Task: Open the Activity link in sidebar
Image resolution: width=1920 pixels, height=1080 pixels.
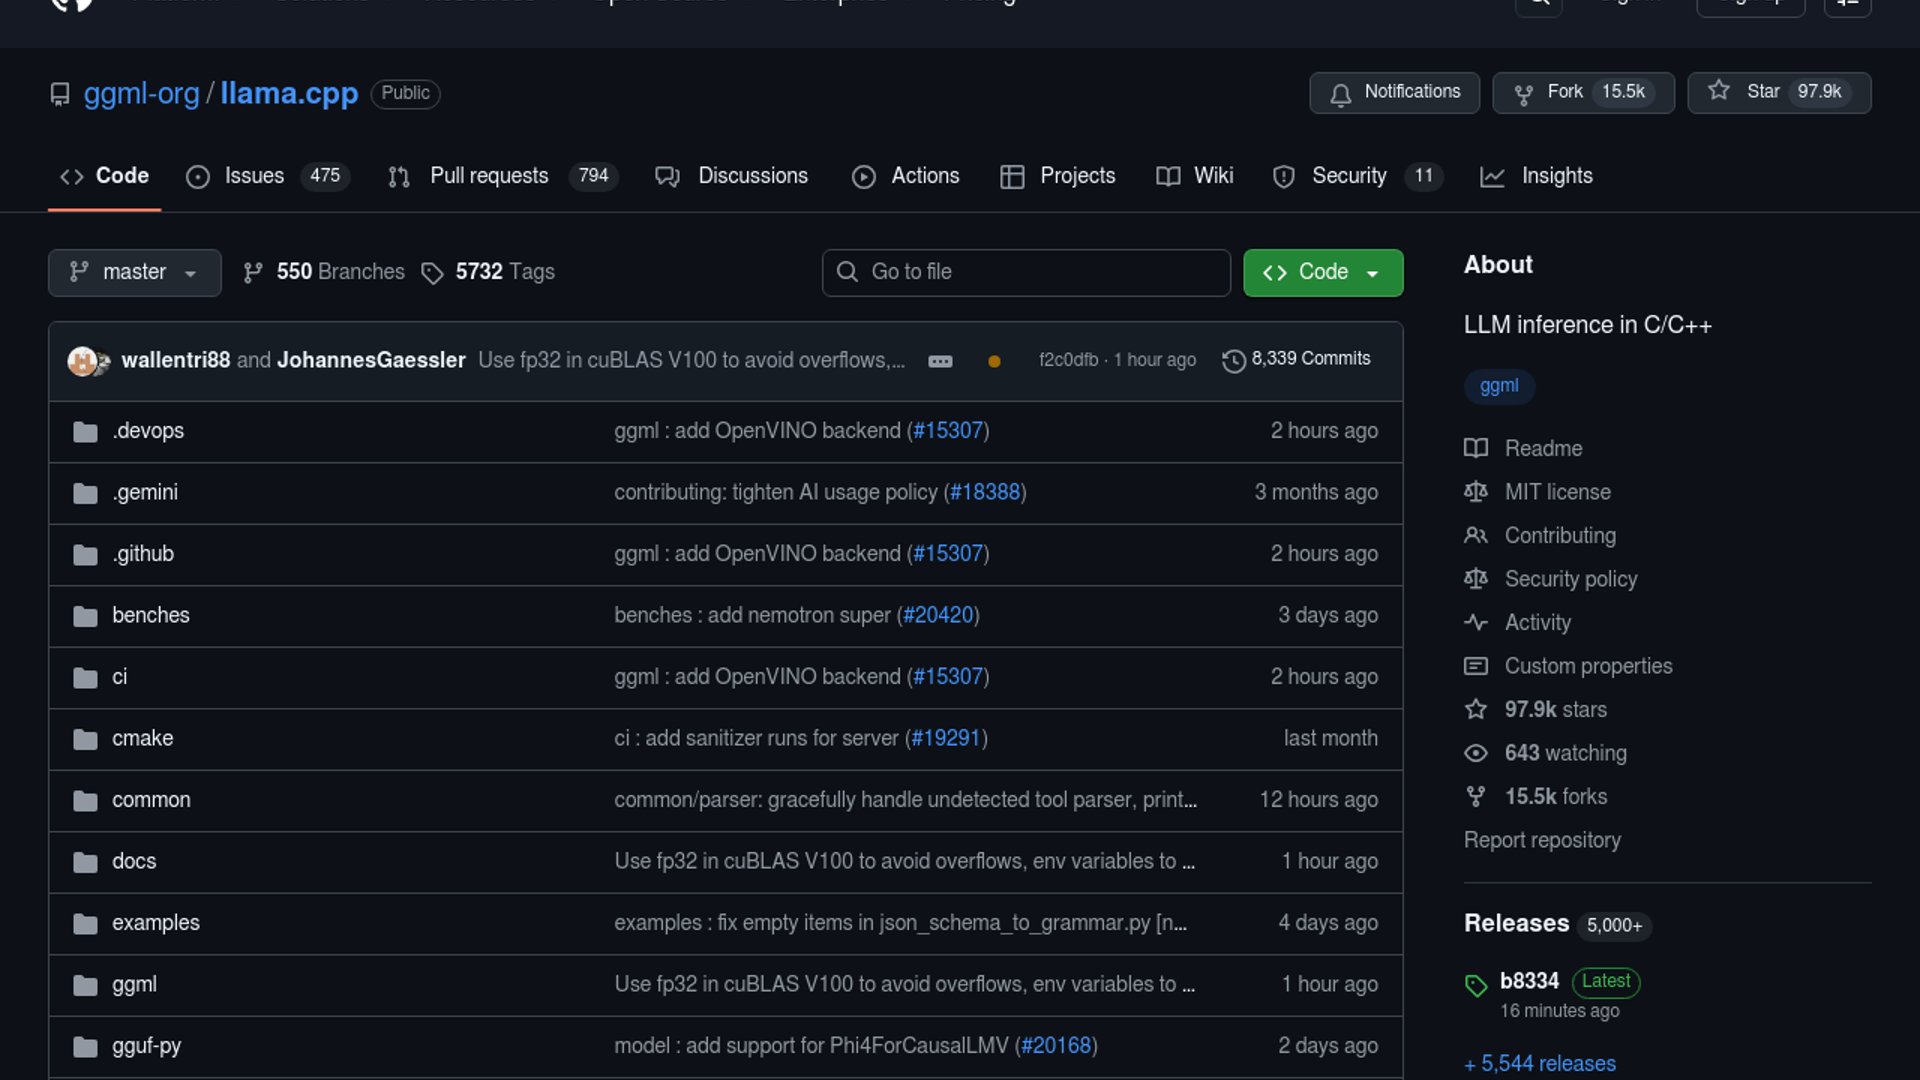Action: (x=1537, y=623)
